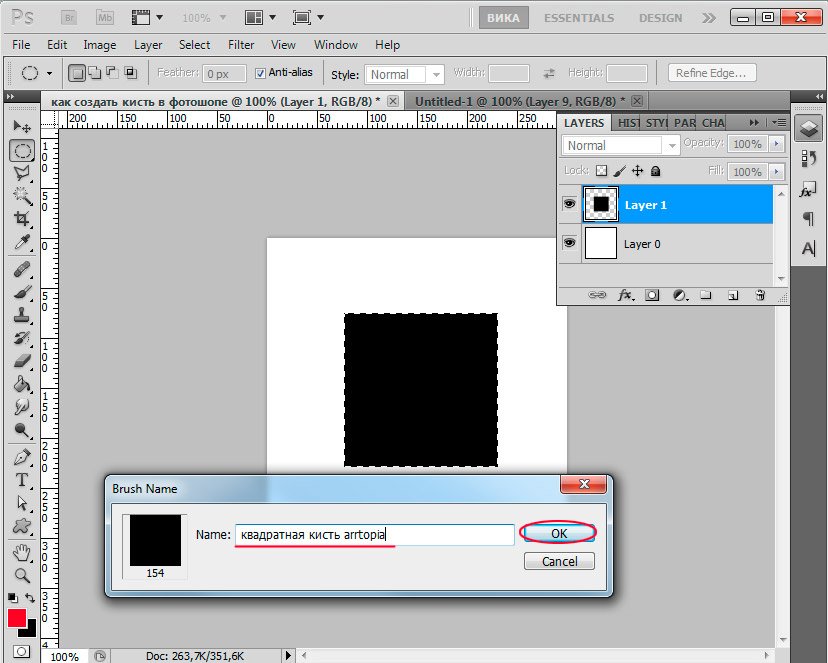Add a layer style via fx icon

625,295
